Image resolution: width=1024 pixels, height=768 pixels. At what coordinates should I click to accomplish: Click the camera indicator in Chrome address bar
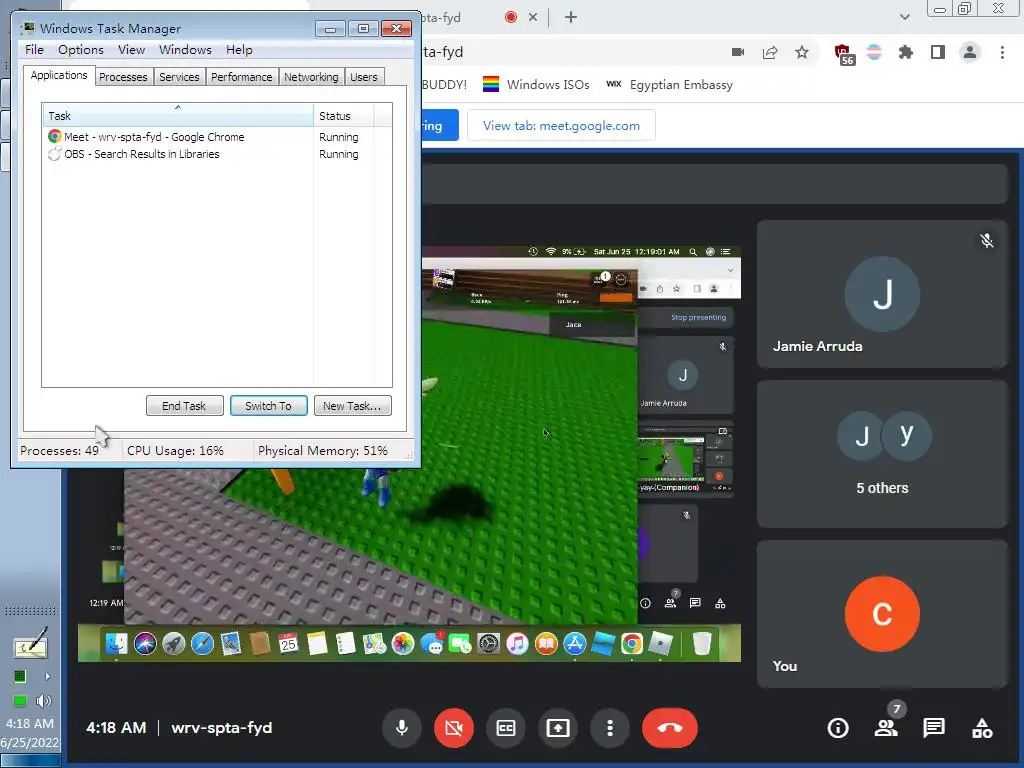coord(738,52)
